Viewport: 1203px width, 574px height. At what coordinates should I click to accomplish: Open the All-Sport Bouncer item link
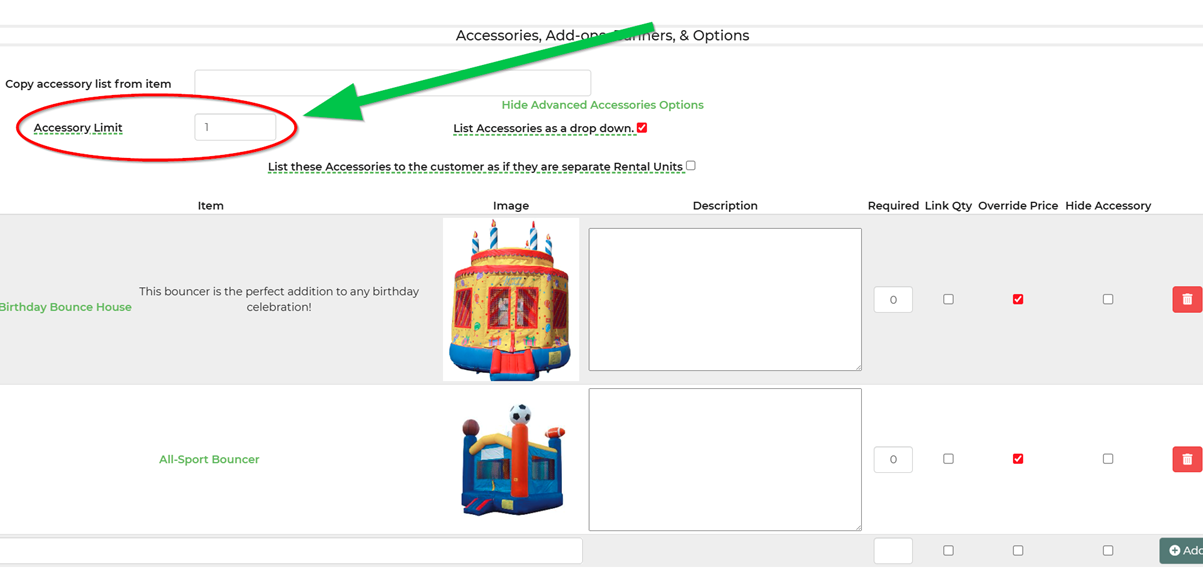click(x=209, y=460)
